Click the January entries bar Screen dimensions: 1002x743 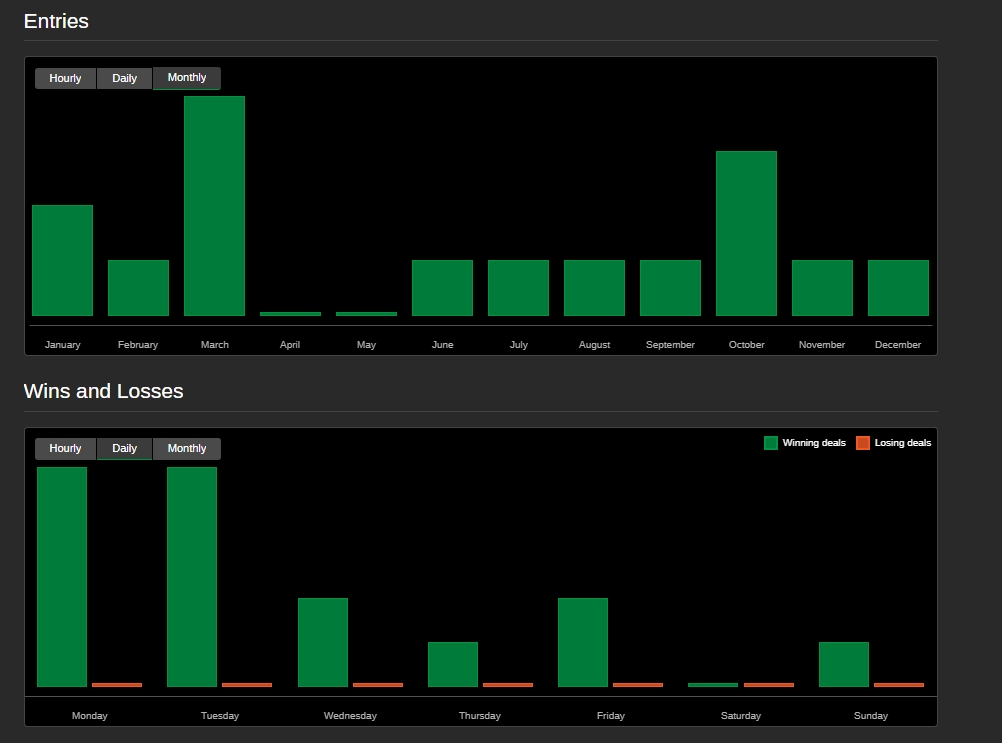click(x=62, y=260)
